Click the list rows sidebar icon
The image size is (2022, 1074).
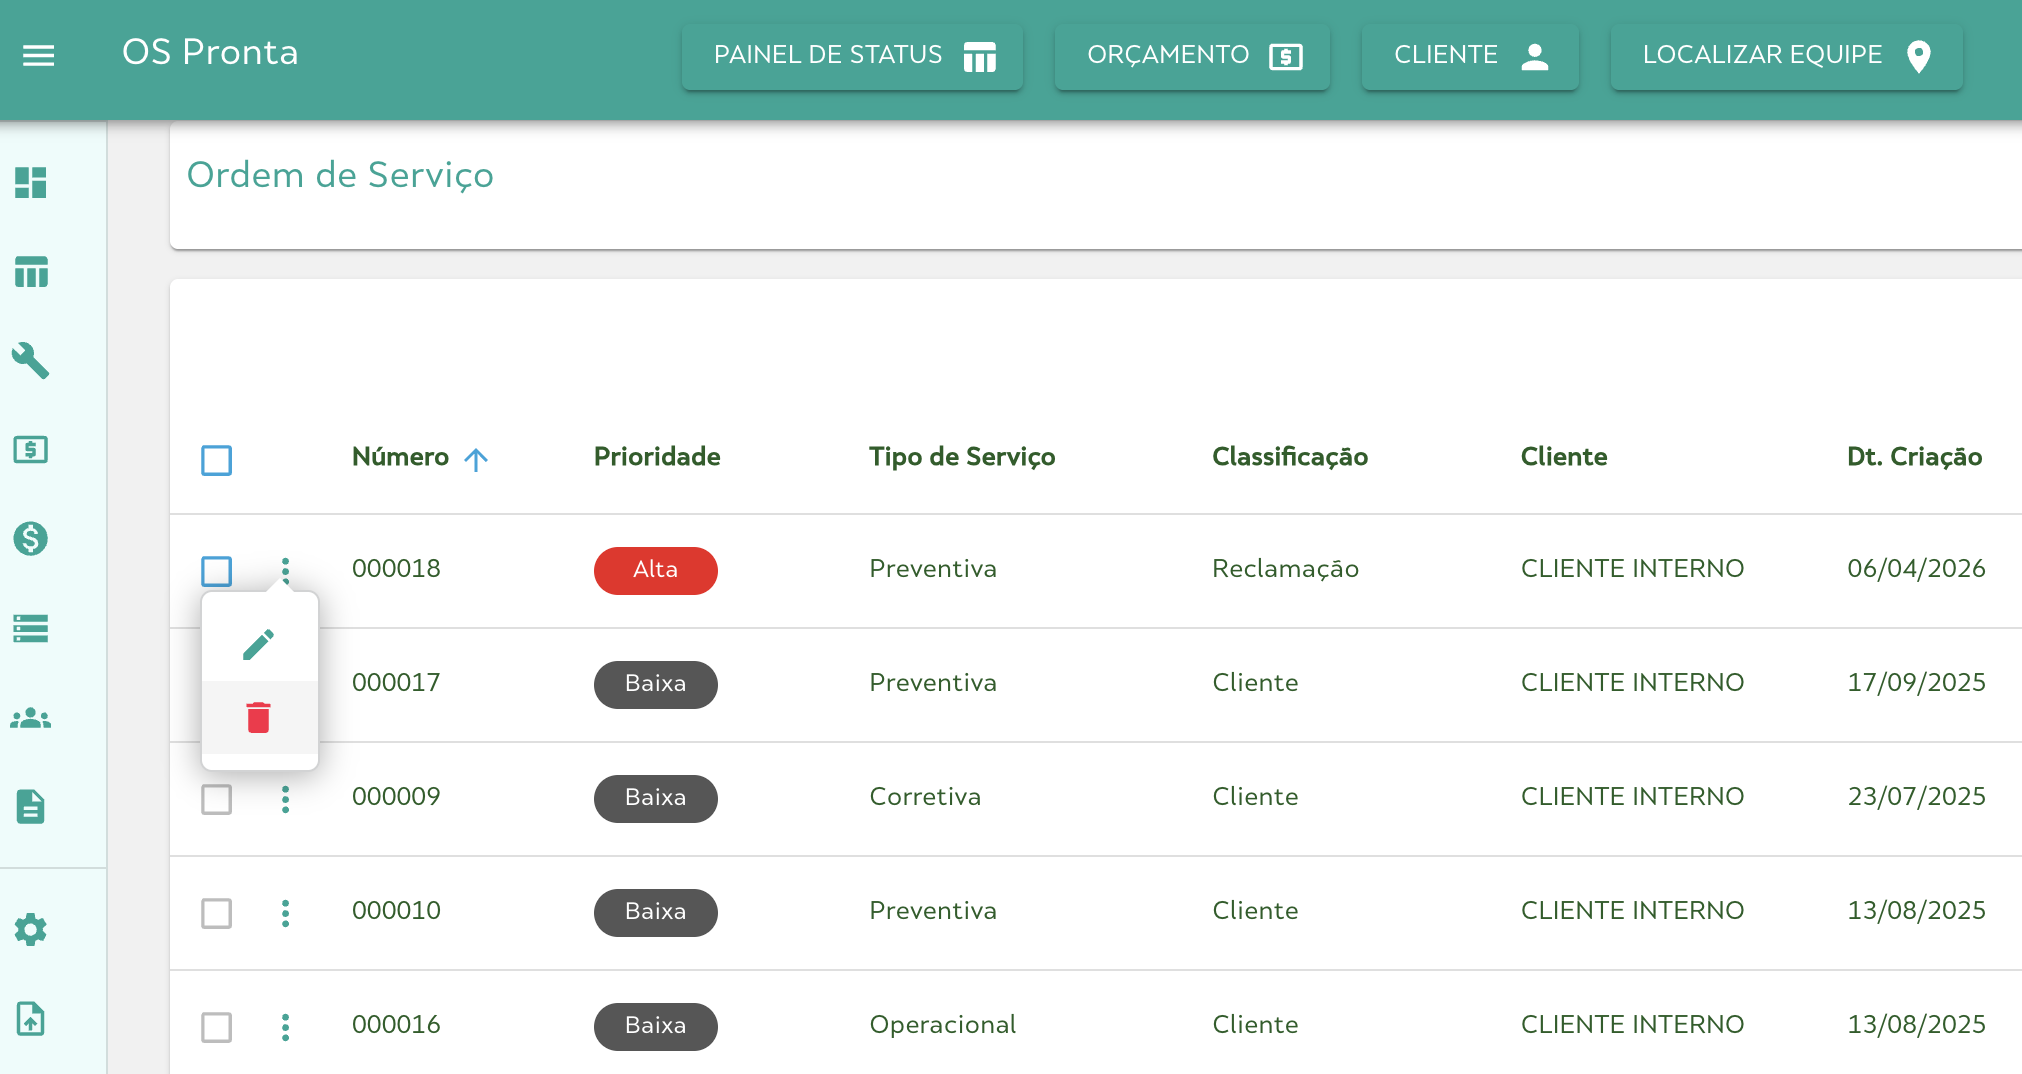tap(31, 628)
